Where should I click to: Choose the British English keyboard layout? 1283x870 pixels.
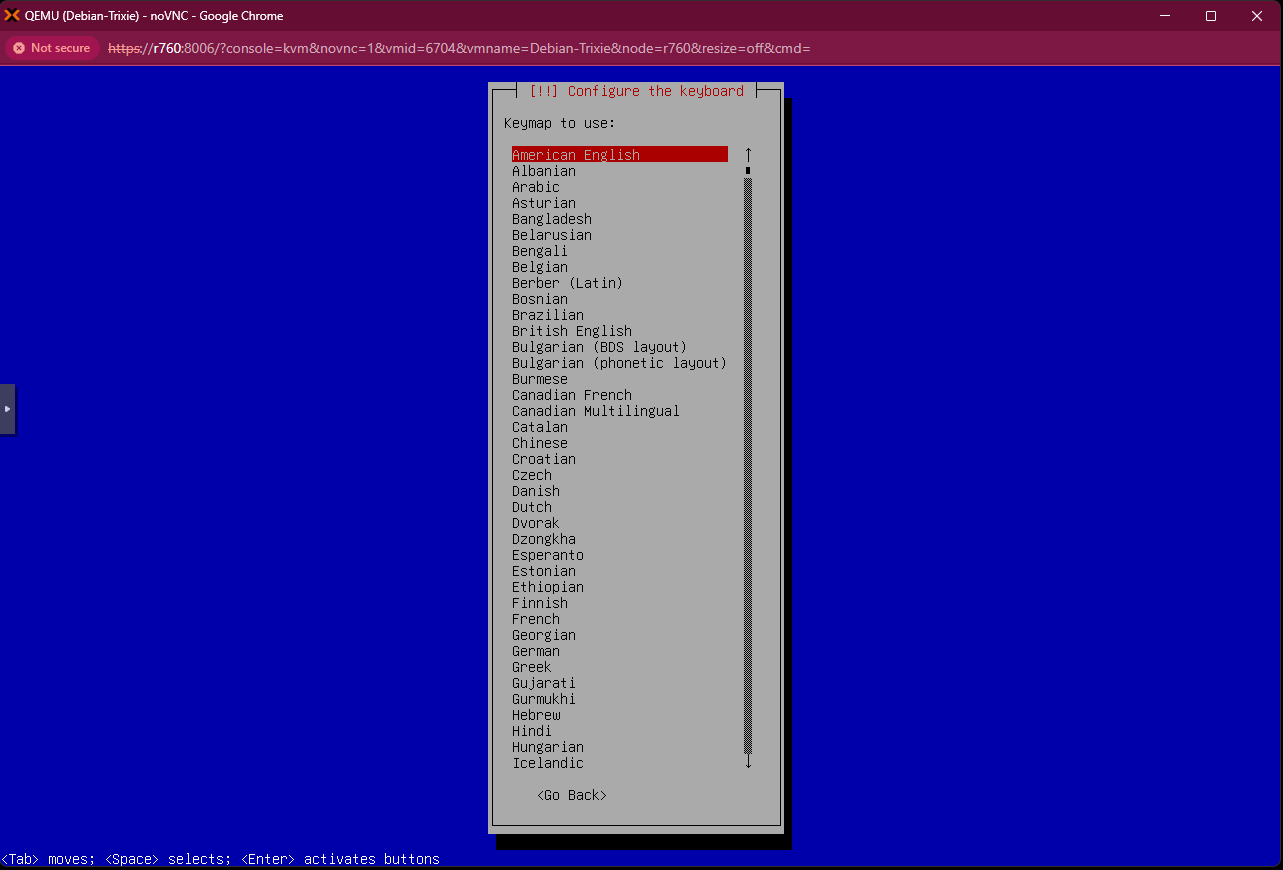coord(571,331)
